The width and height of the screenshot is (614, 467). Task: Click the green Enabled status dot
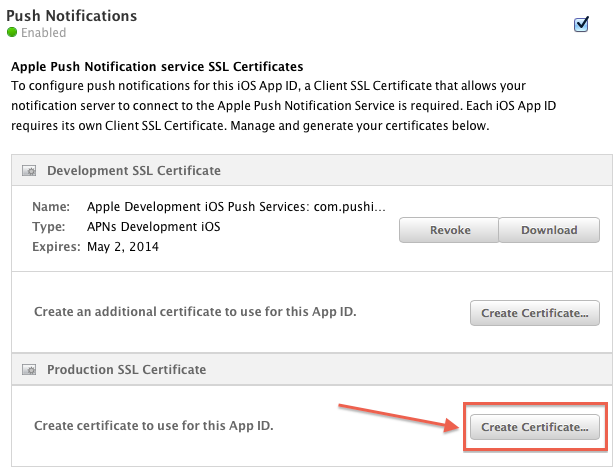click(x=12, y=32)
